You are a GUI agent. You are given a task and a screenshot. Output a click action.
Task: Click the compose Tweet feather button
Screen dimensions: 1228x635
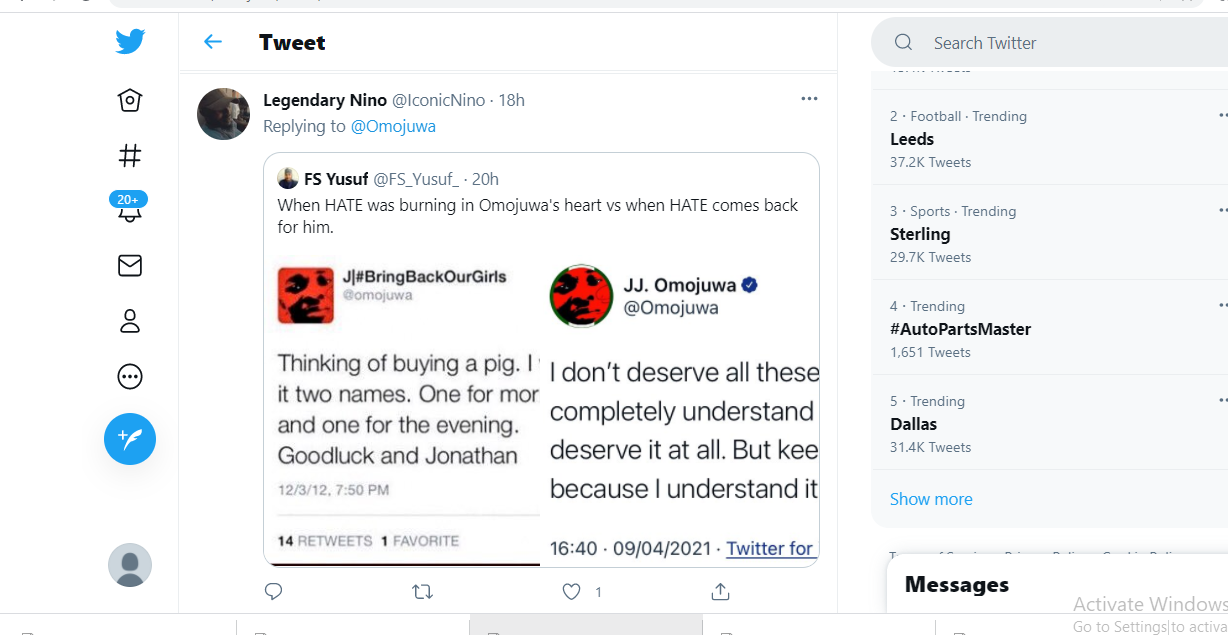click(x=130, y=439)
